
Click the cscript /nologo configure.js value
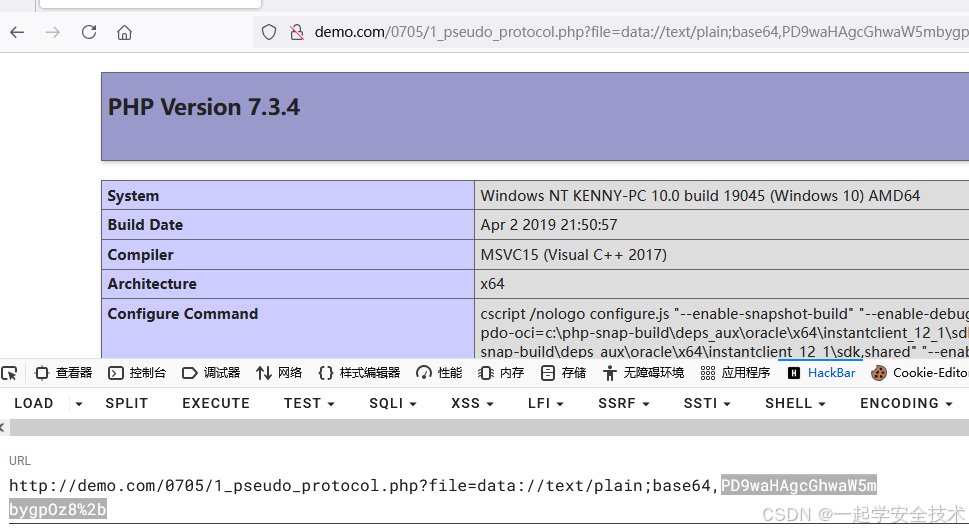[724, 332]
